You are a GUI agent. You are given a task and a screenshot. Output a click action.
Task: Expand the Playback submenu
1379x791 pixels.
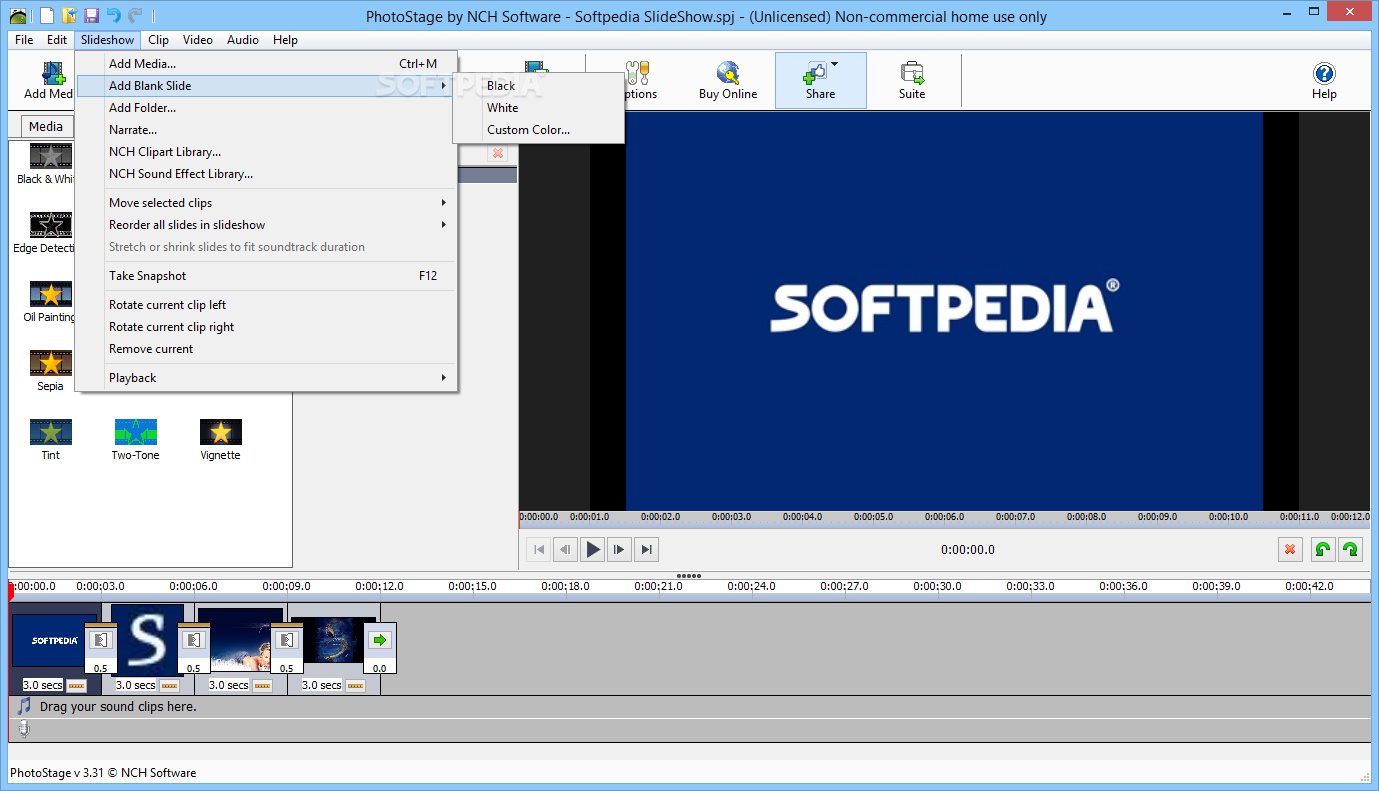tap(444, 378)
